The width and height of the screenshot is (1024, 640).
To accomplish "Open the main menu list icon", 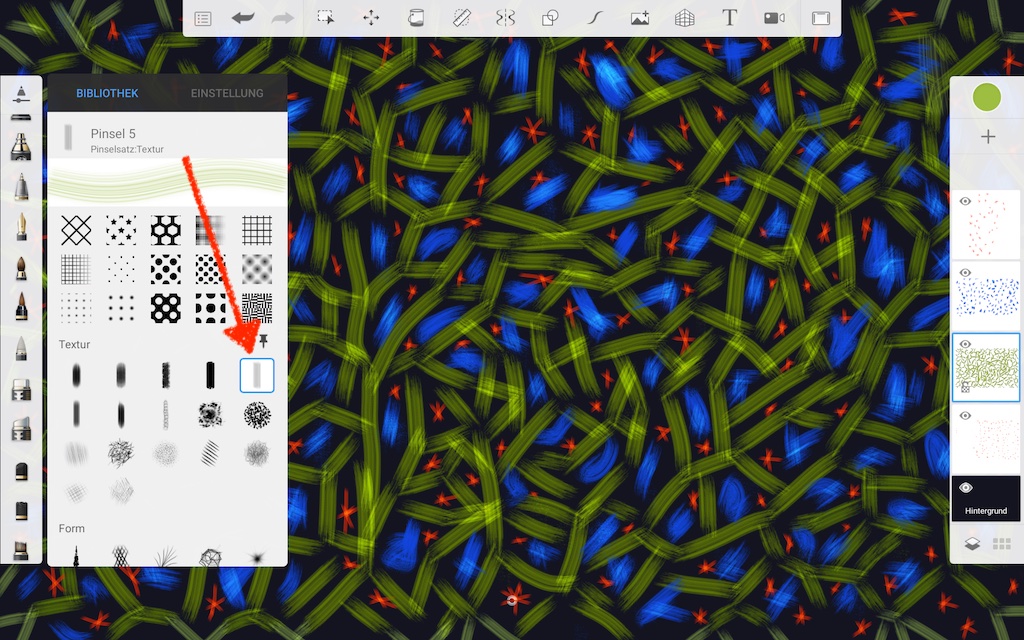I will click(202, 18).
